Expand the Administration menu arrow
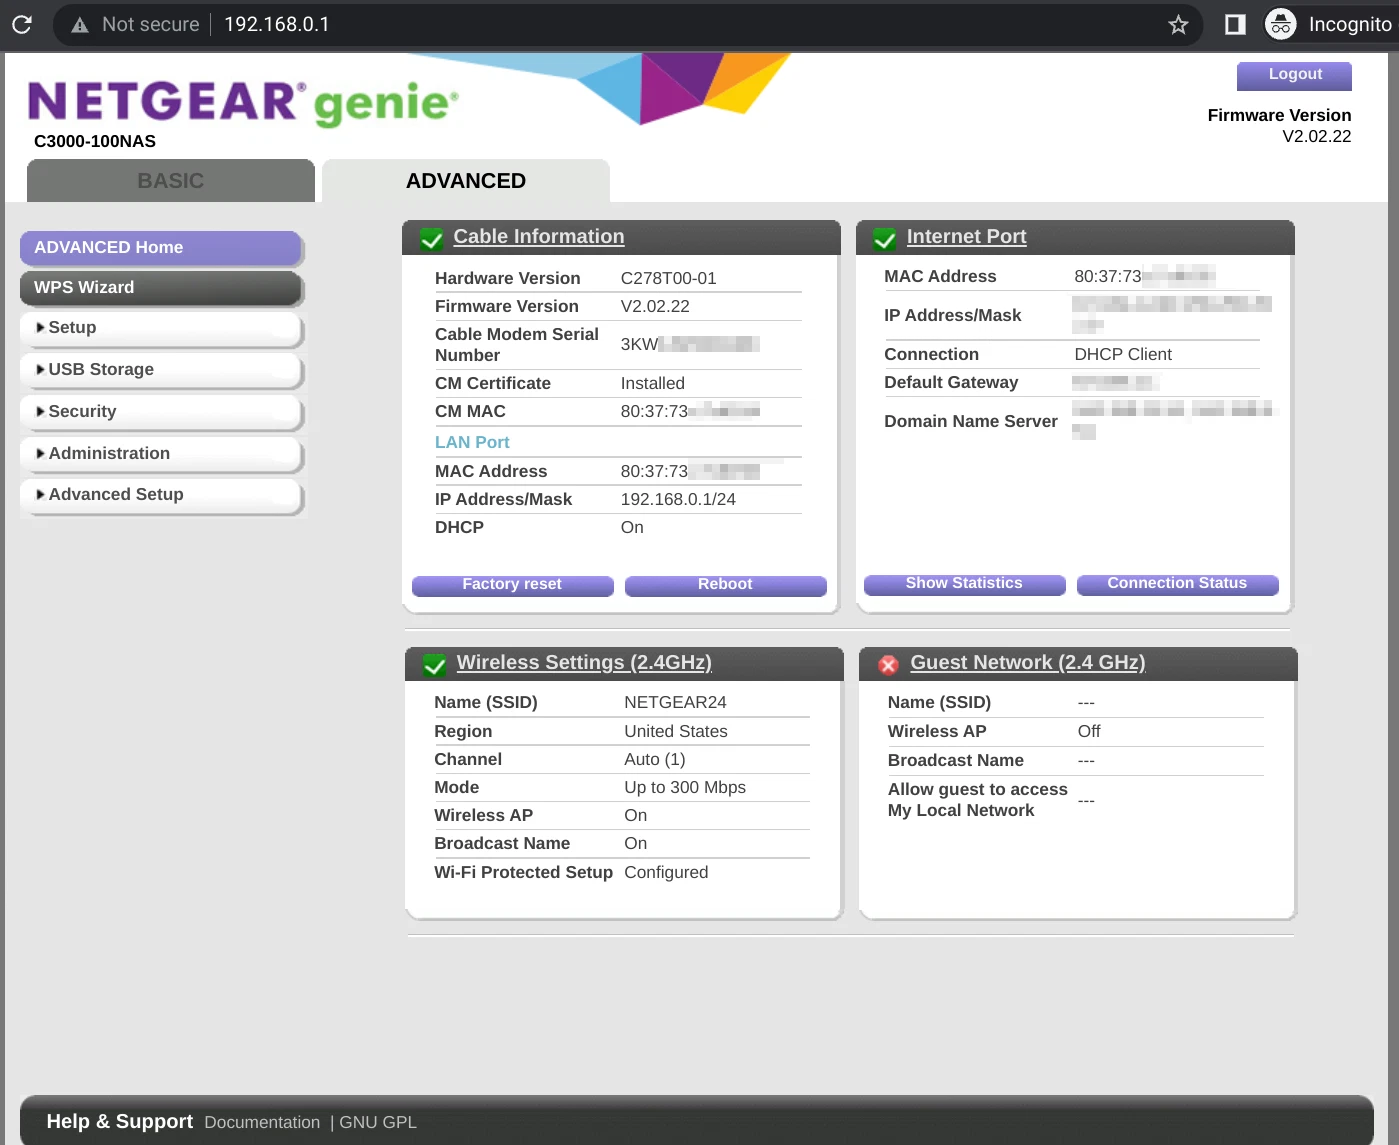Viewport: 1399px width, 1145px height. click(40, 453)
